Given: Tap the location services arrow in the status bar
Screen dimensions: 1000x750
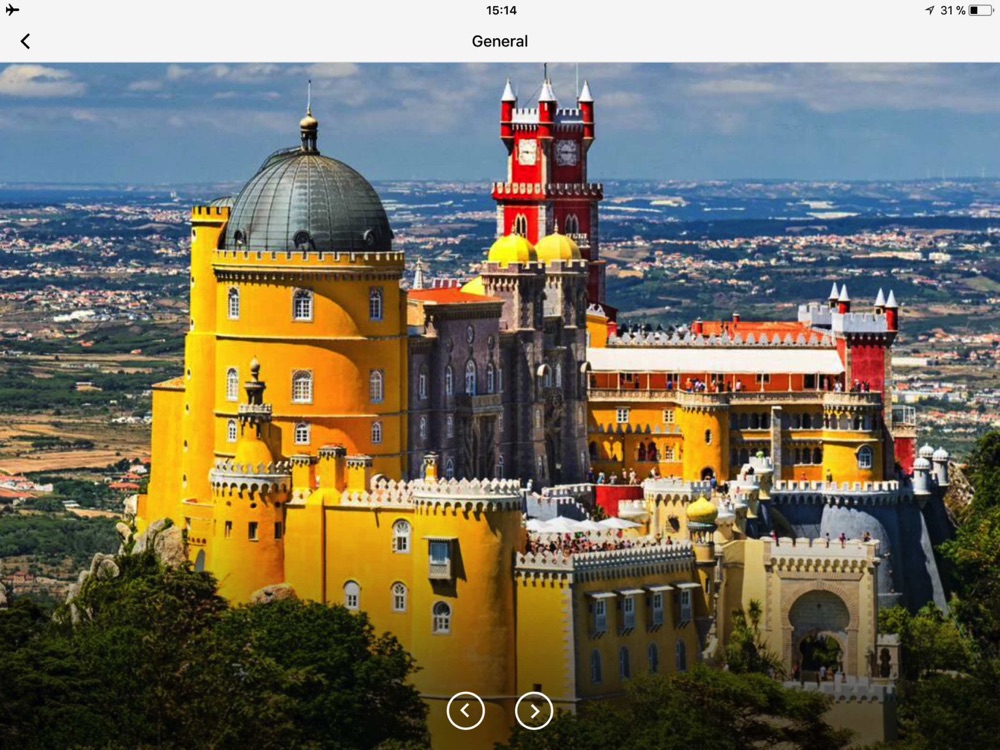Looking at the screenshot, I should click(929, 10).
